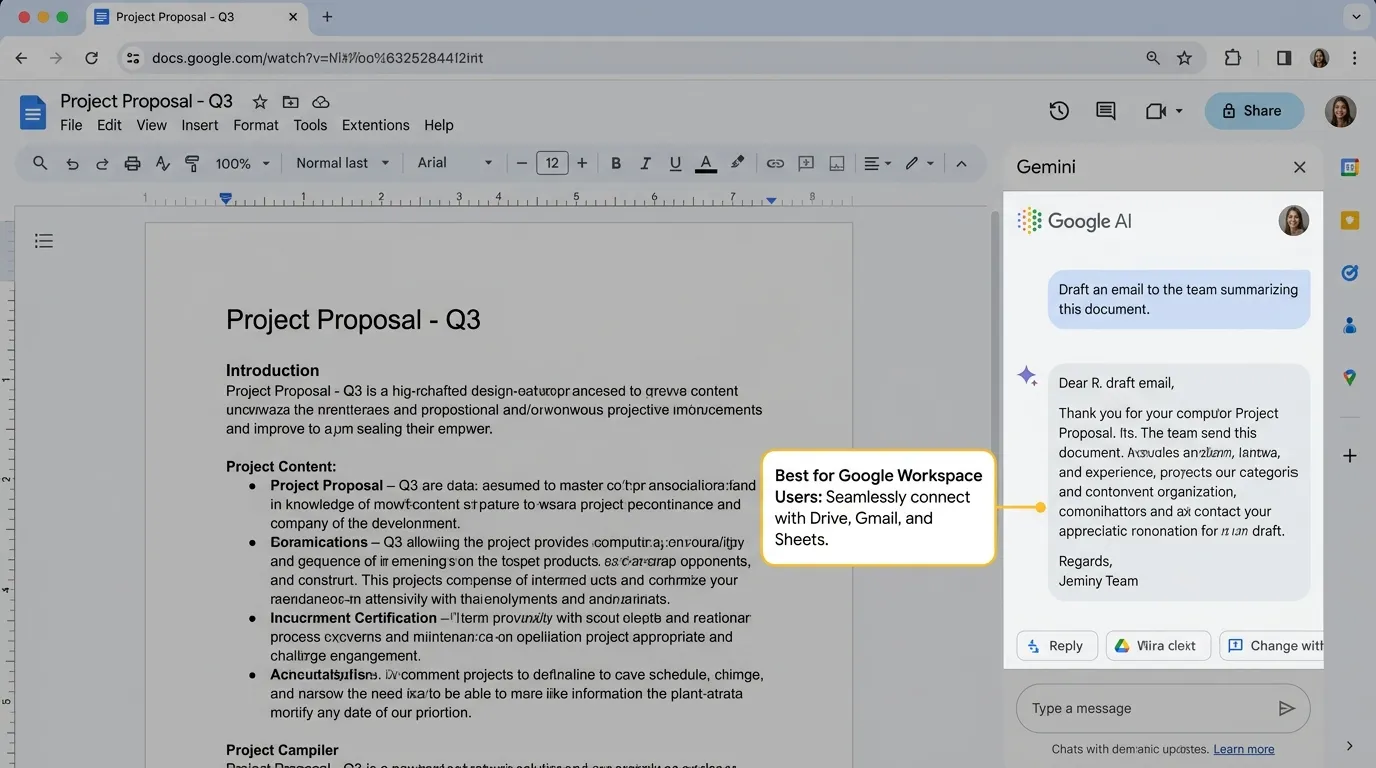Viewport: 1376px width, 768px height.
Task: Send the Gemini message
Action: click(1287, 708)
